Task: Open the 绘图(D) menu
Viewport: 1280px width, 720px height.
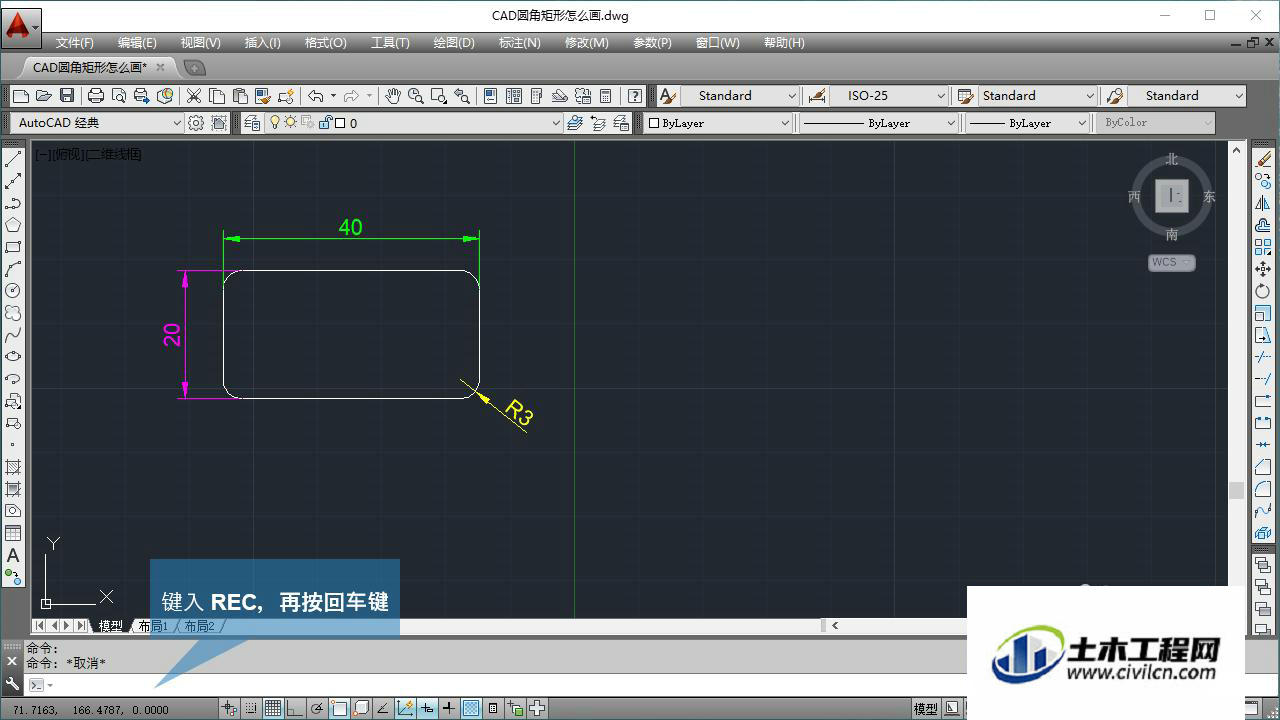Action: [x=454, y=43]
